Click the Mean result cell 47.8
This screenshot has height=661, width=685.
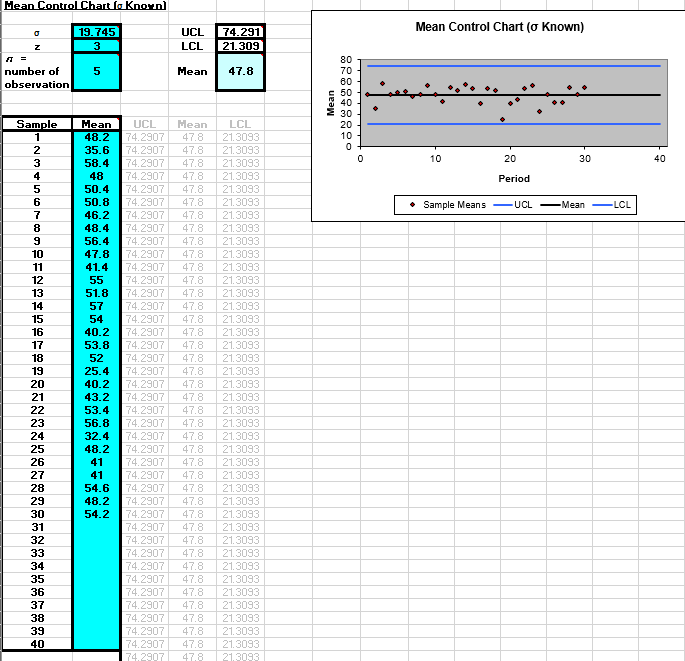241,71
